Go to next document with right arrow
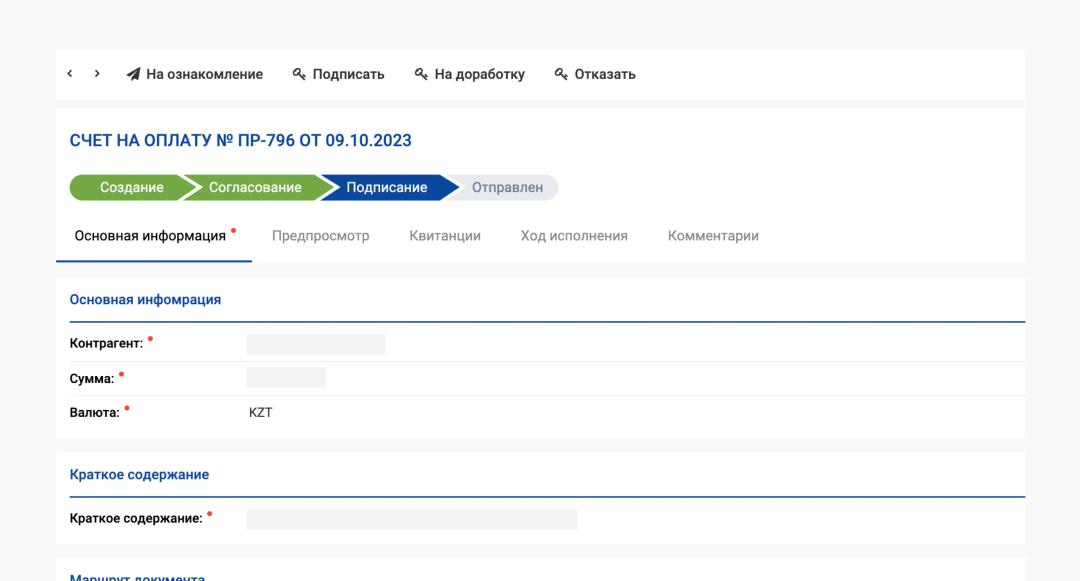 pos(97,74)
